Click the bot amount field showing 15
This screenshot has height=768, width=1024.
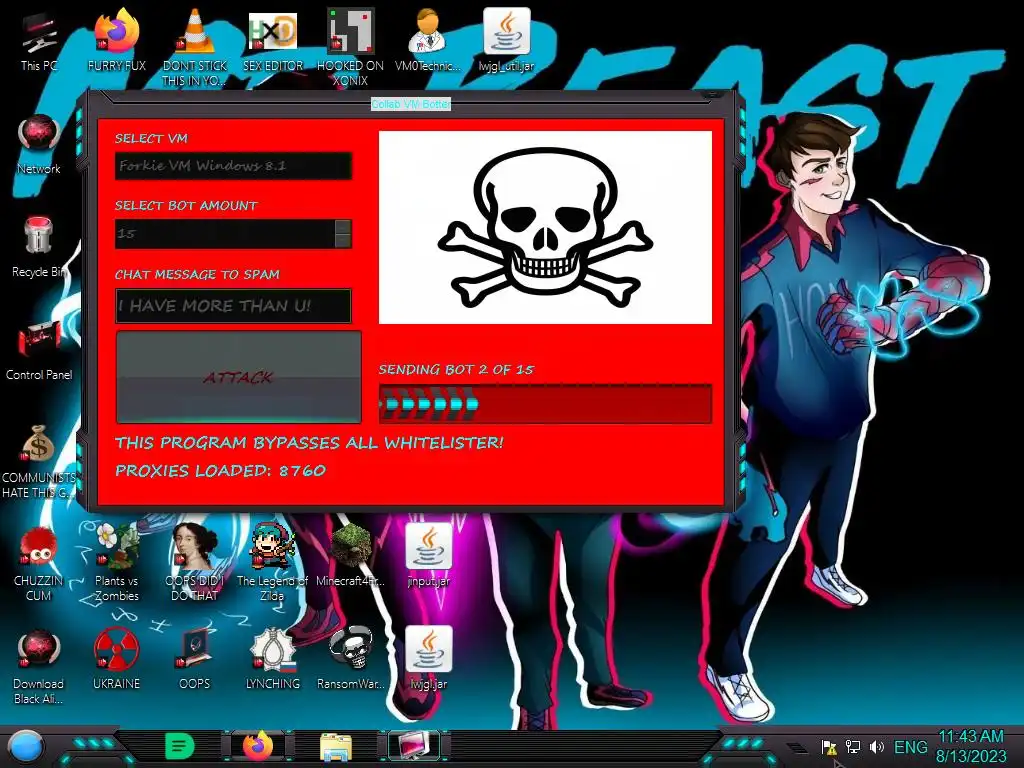[x=225, y=234]
